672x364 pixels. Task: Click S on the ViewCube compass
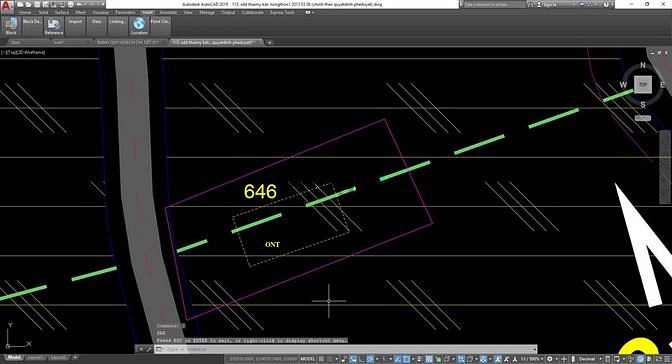click(x=642, y=105)
